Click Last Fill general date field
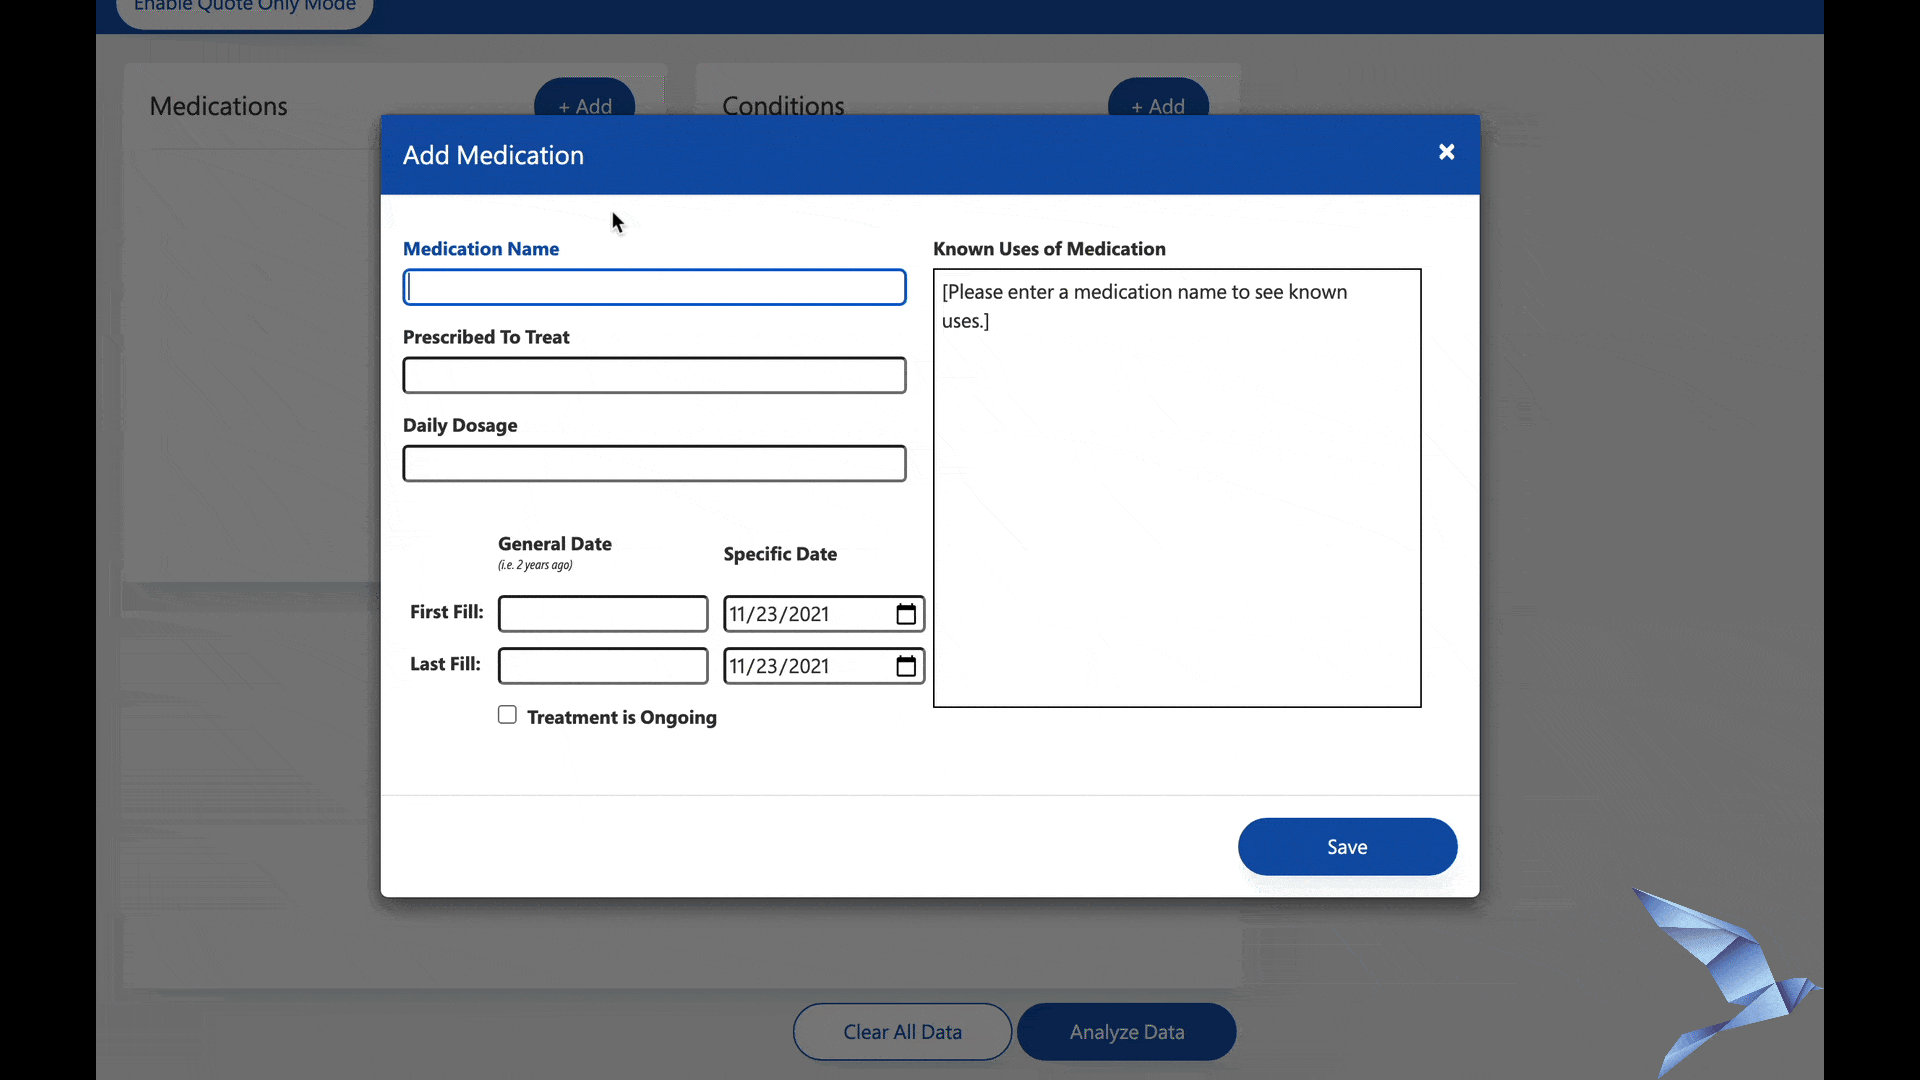Screen dimensions: 1920x1080 (x=603, y=666)
